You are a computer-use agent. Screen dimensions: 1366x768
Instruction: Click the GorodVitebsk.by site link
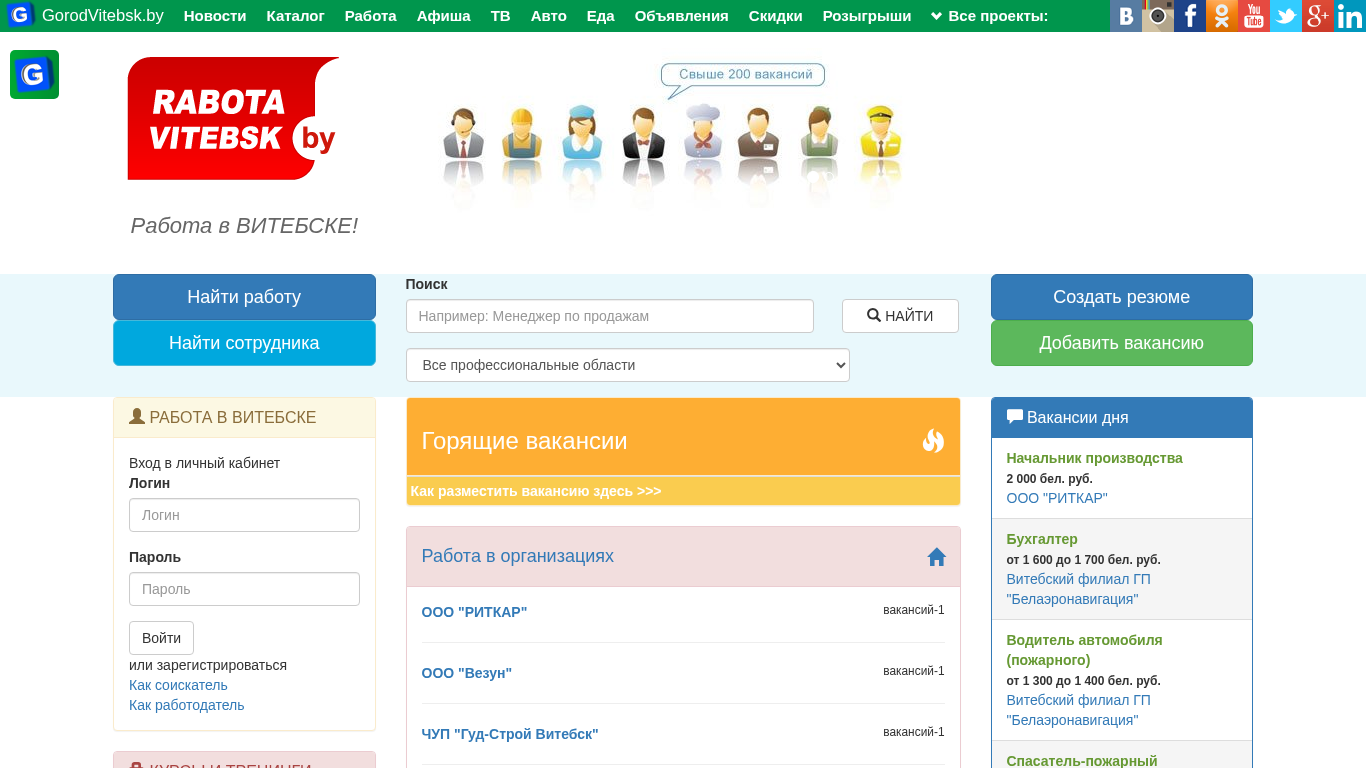103,16
